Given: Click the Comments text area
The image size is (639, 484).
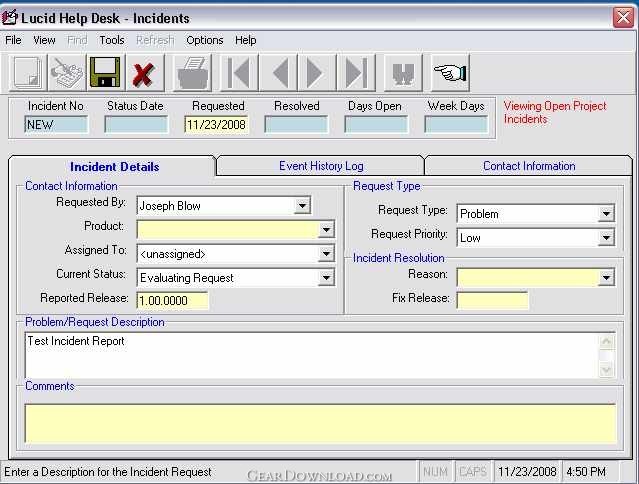Looking at the screenshot, I should tap(320, 423).
